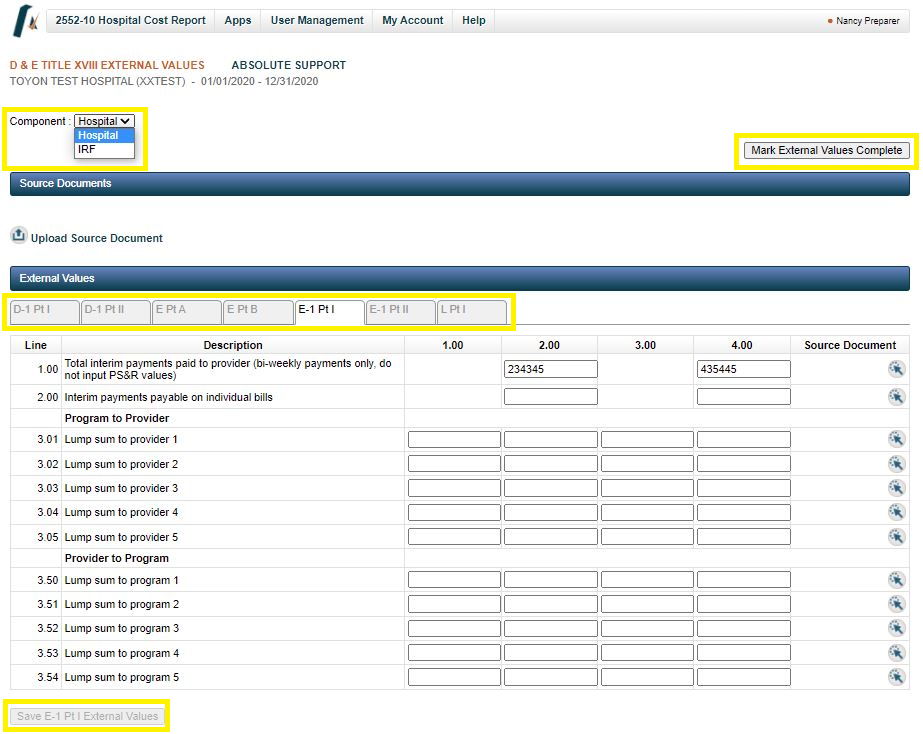This screenshot has width=923, height=734.
Task: Click line 1.00 column 2.00 field with 234345
Action: click(x=550, y=369)
